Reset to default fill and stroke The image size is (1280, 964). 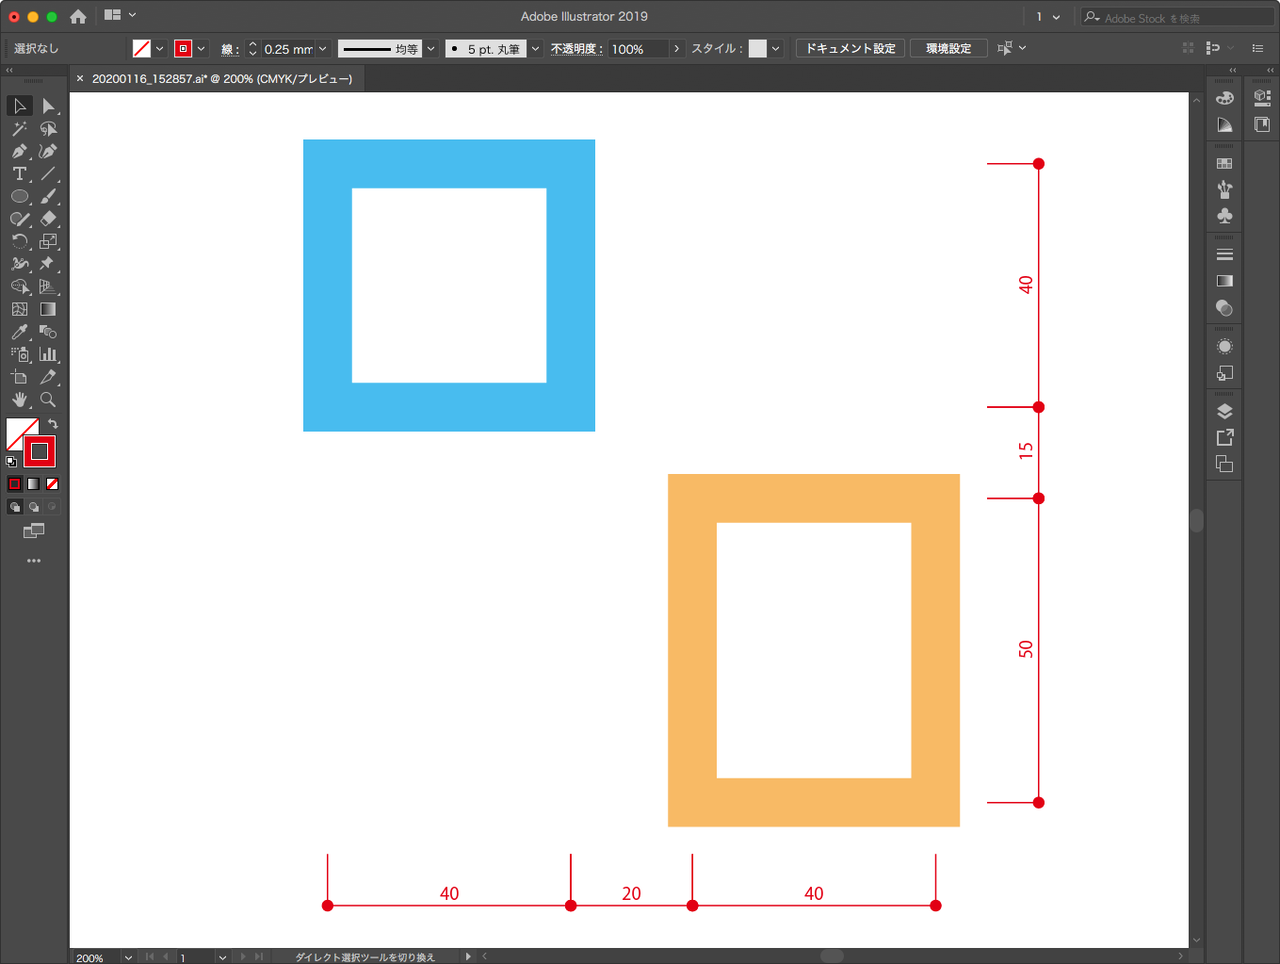point(11,462)
